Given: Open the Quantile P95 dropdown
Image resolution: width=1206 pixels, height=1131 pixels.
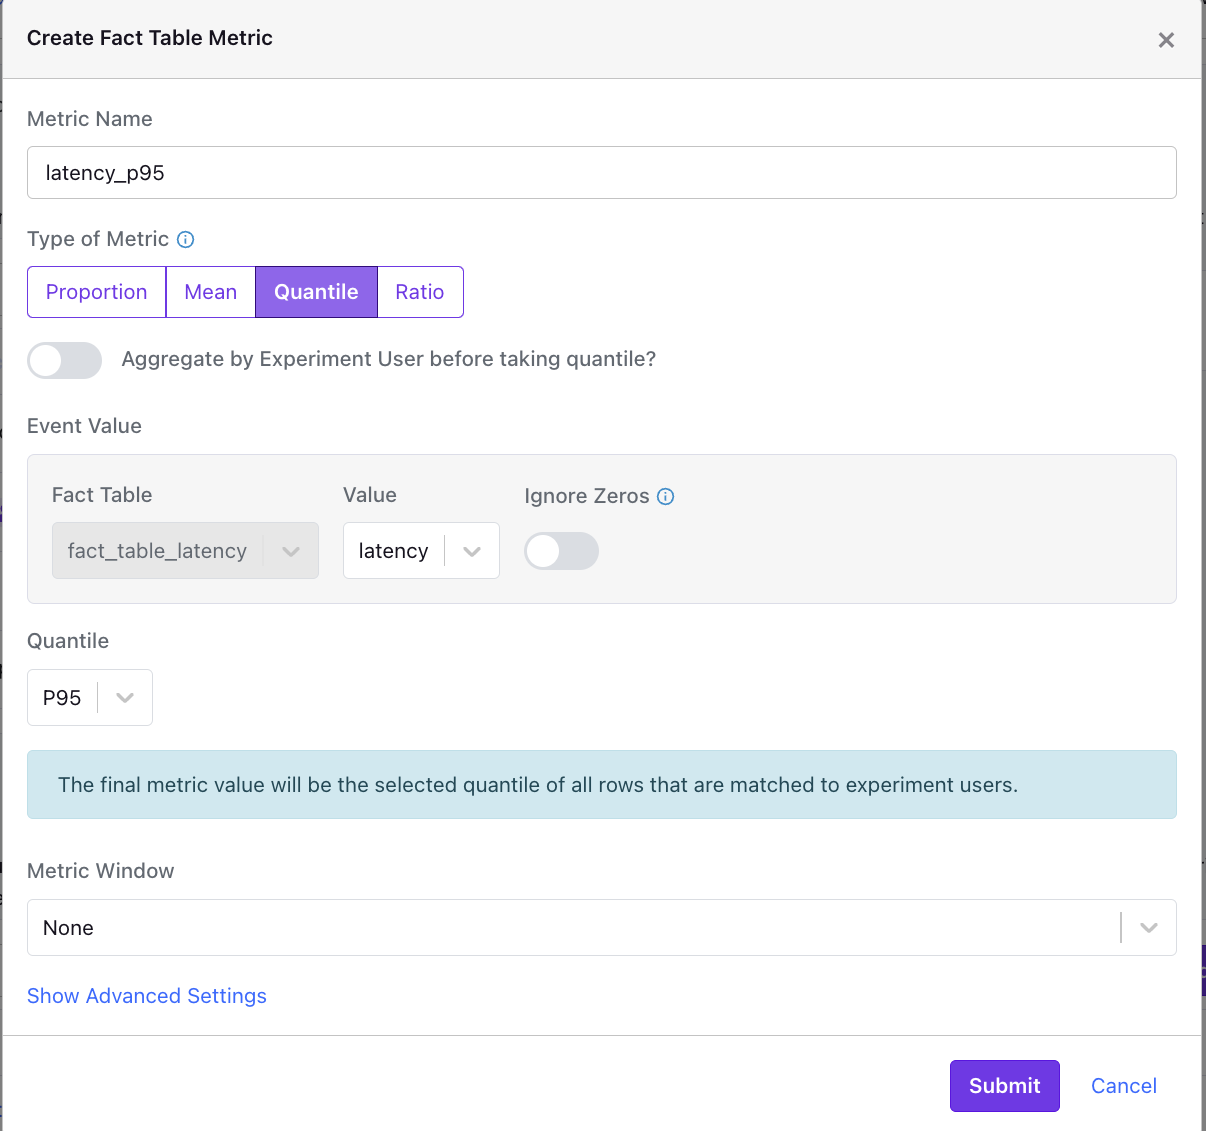Looking at the screenshot, I should [x=90, y=697].
